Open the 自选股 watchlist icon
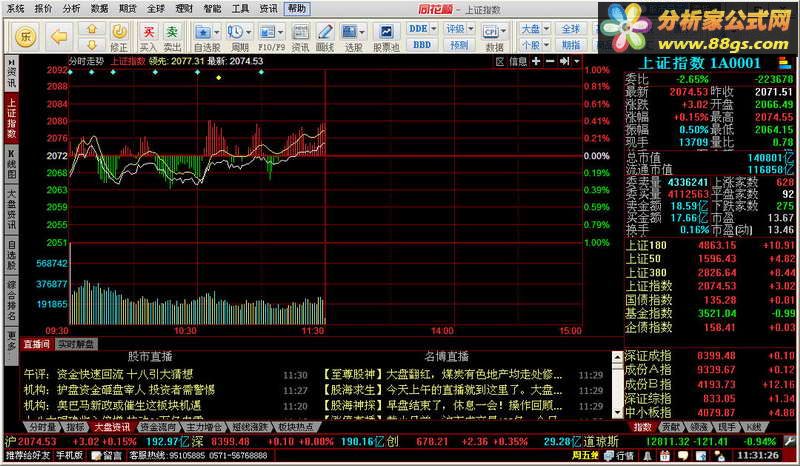This screenshot has width=800, height=466. click(204, 32)
